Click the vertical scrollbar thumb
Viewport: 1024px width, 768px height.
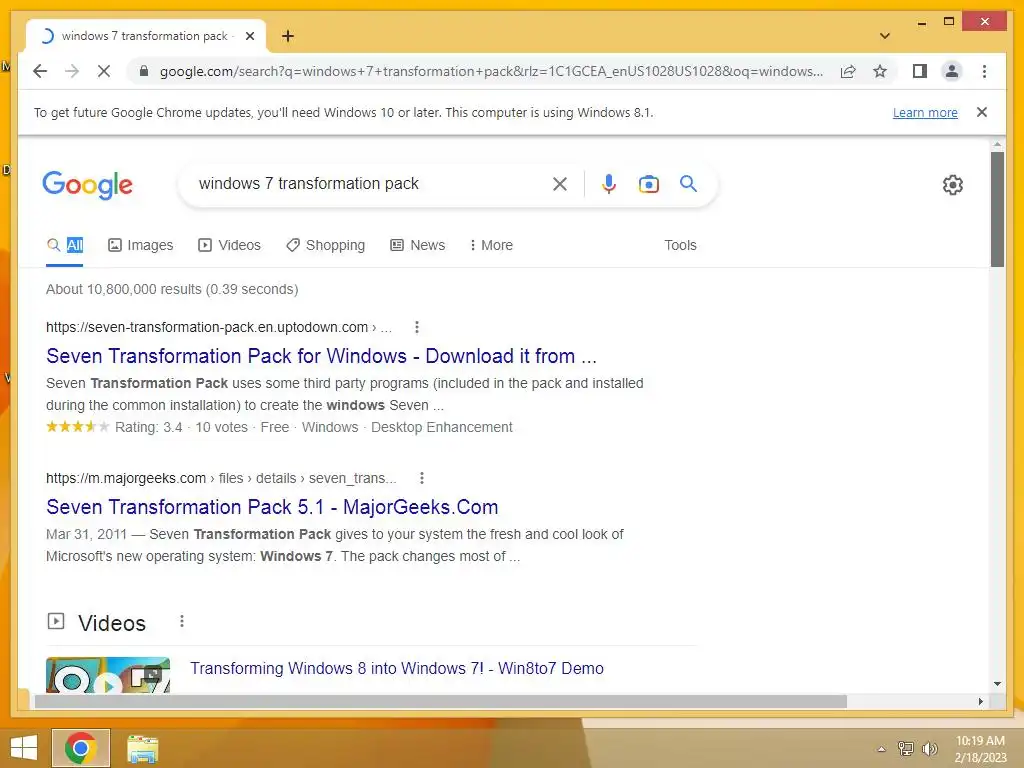[x=997, y=209]
